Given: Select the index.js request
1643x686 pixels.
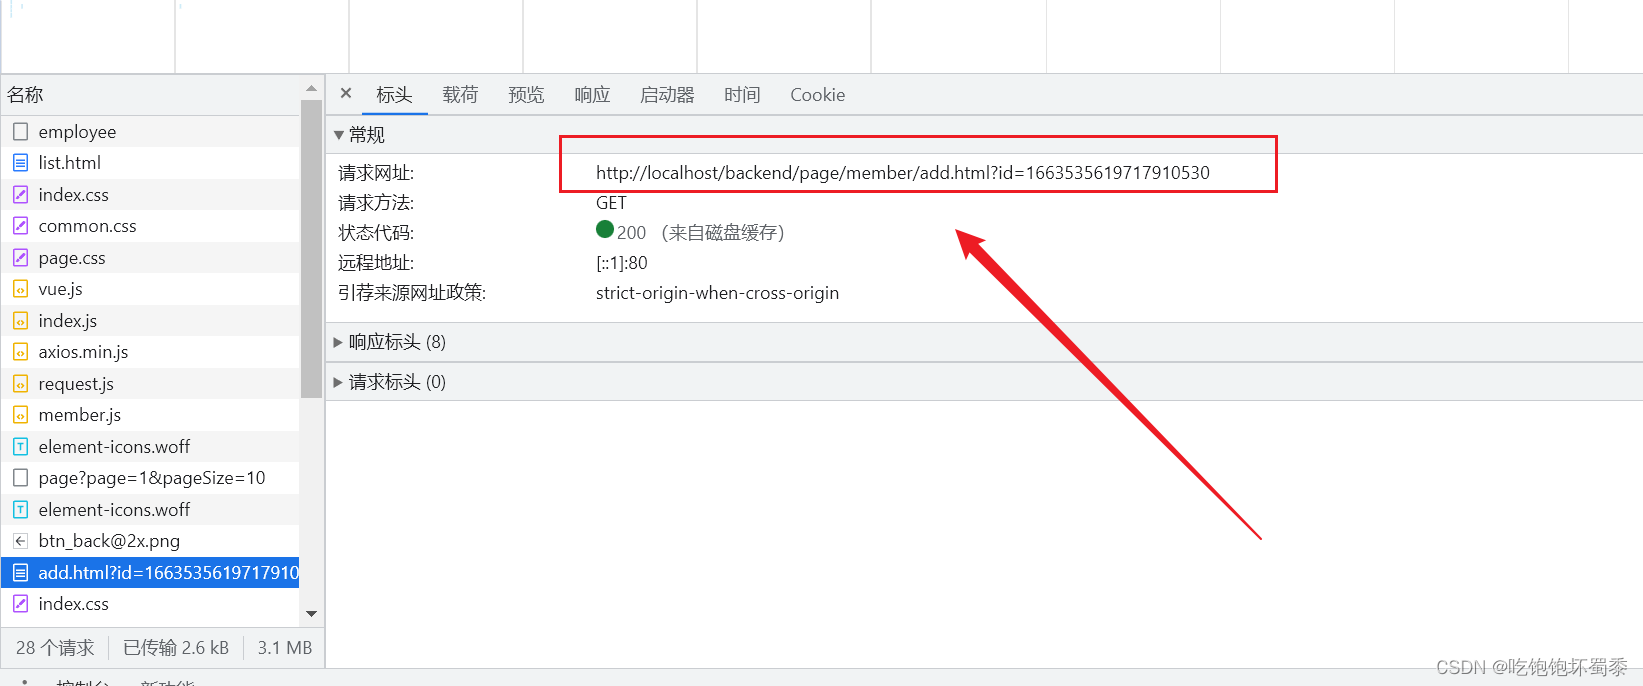Looking at the screenshot, I should (x=150, y=320).
